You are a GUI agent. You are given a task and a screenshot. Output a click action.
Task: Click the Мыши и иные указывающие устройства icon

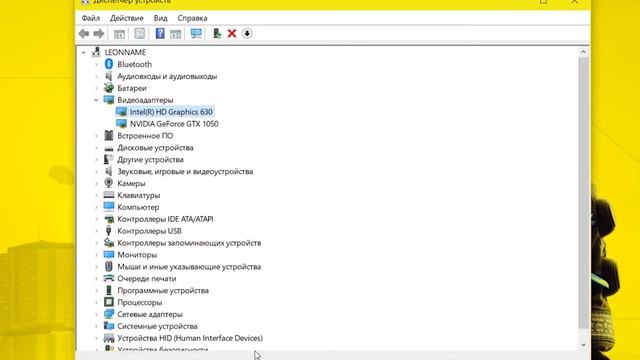tap(109, 267)
